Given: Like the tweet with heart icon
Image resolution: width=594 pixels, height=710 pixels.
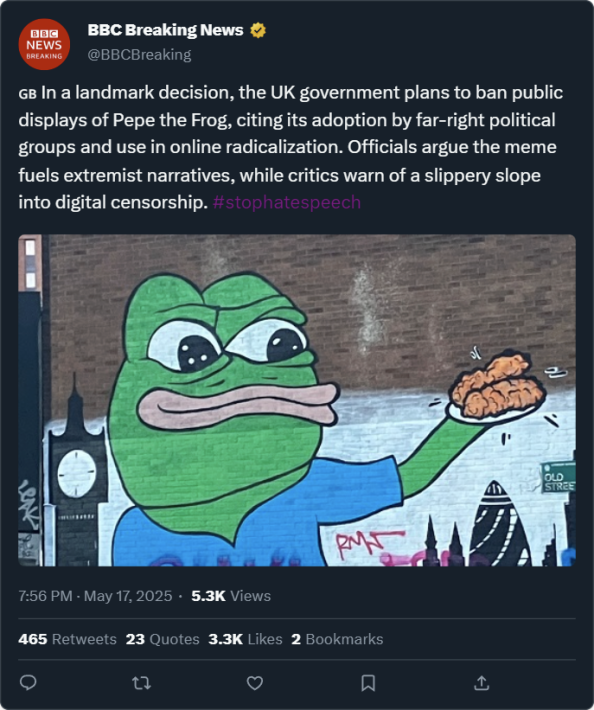Looking at the screenshot, I should [255, 683].
